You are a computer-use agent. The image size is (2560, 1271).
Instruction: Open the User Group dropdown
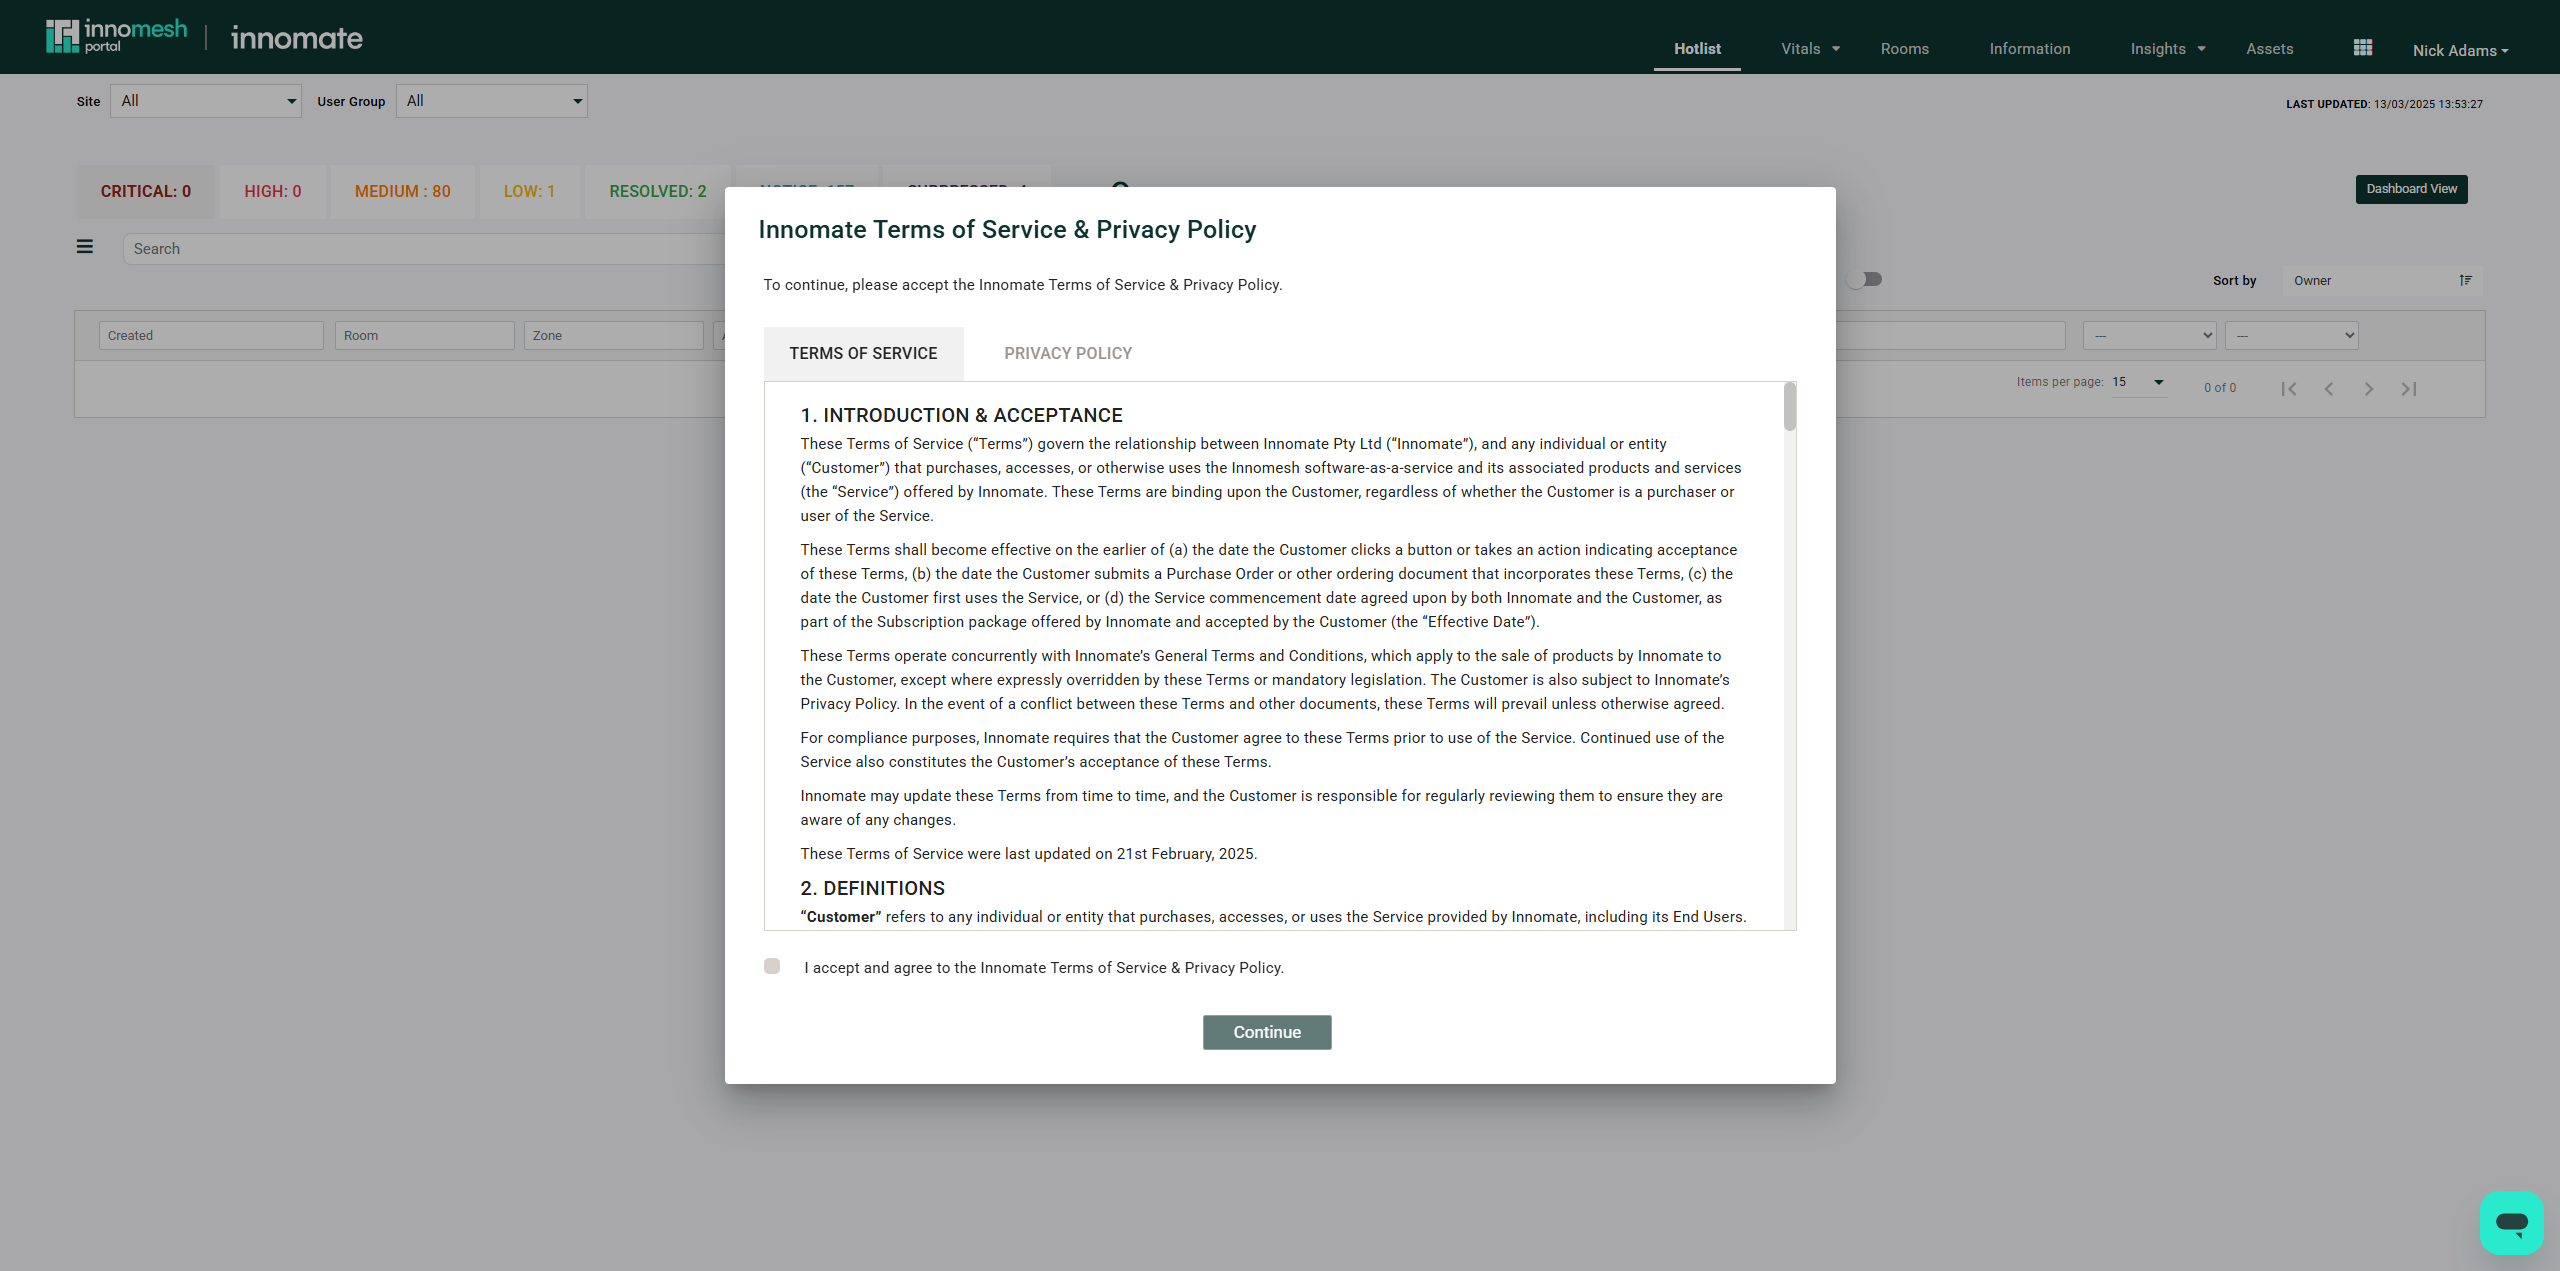point(492,101)
